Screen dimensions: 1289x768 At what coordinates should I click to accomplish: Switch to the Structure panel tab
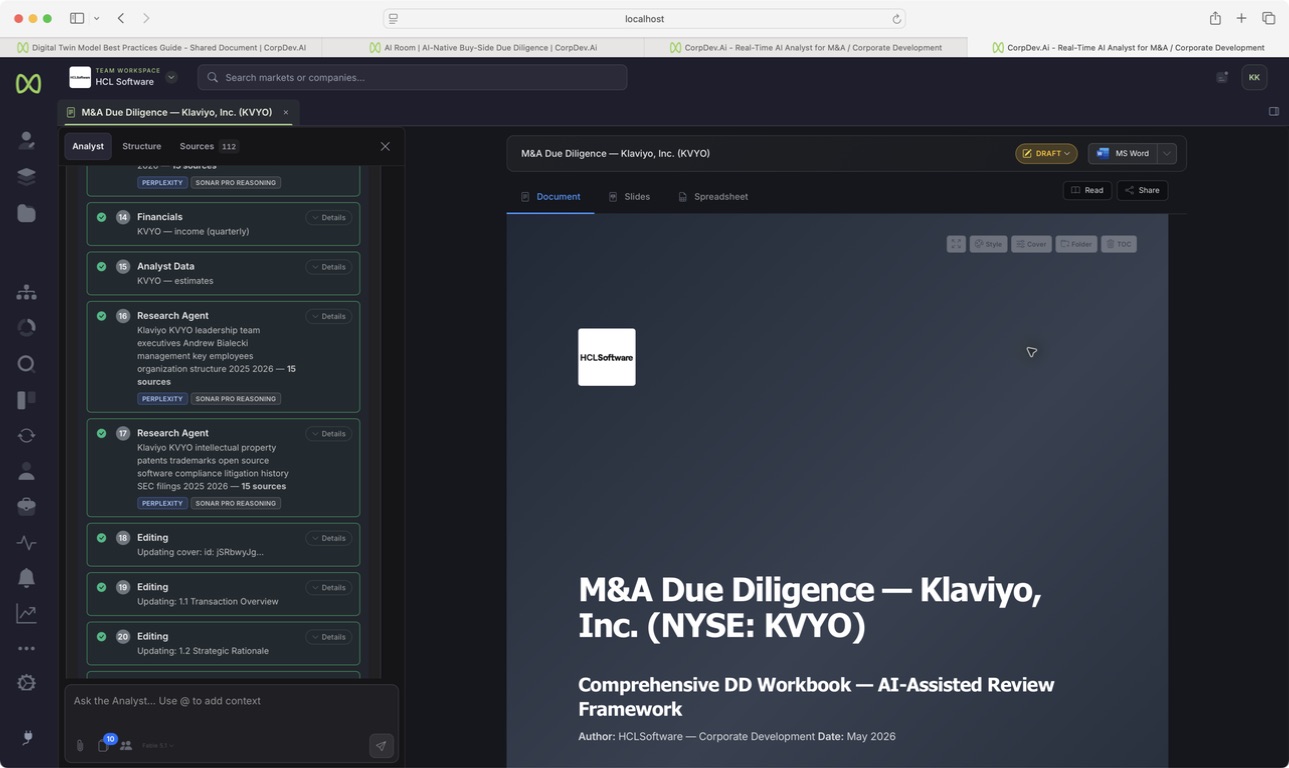coord(141,146)
